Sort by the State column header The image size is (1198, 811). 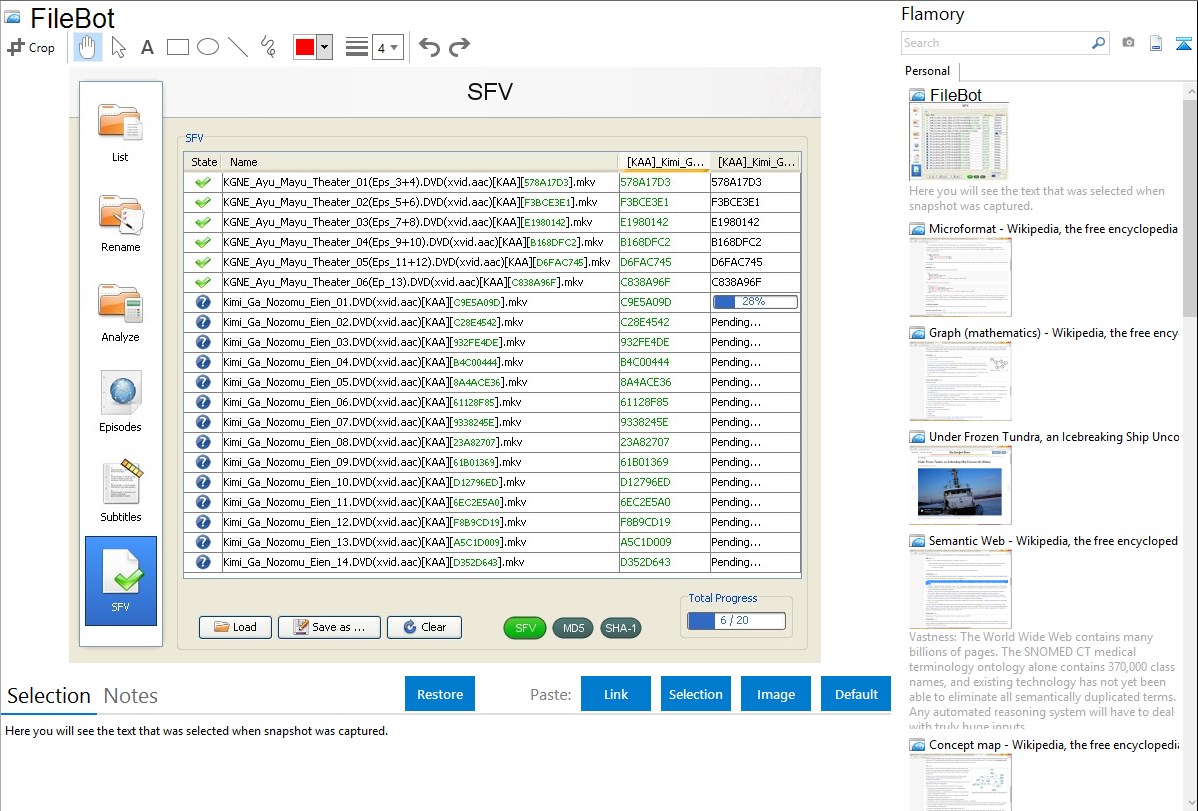pos(204,162)
